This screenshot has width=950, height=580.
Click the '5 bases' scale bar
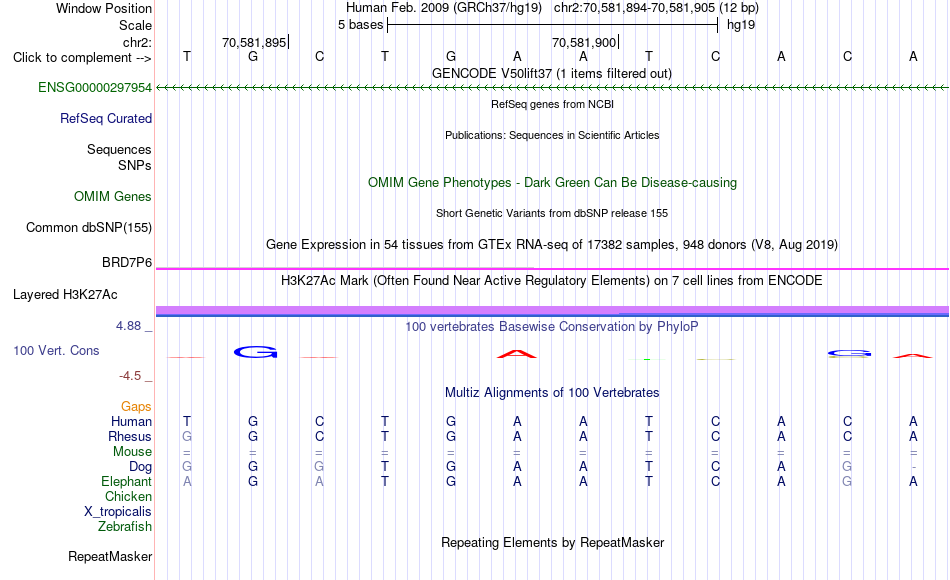pyautogui.click(x=552, y=25)
